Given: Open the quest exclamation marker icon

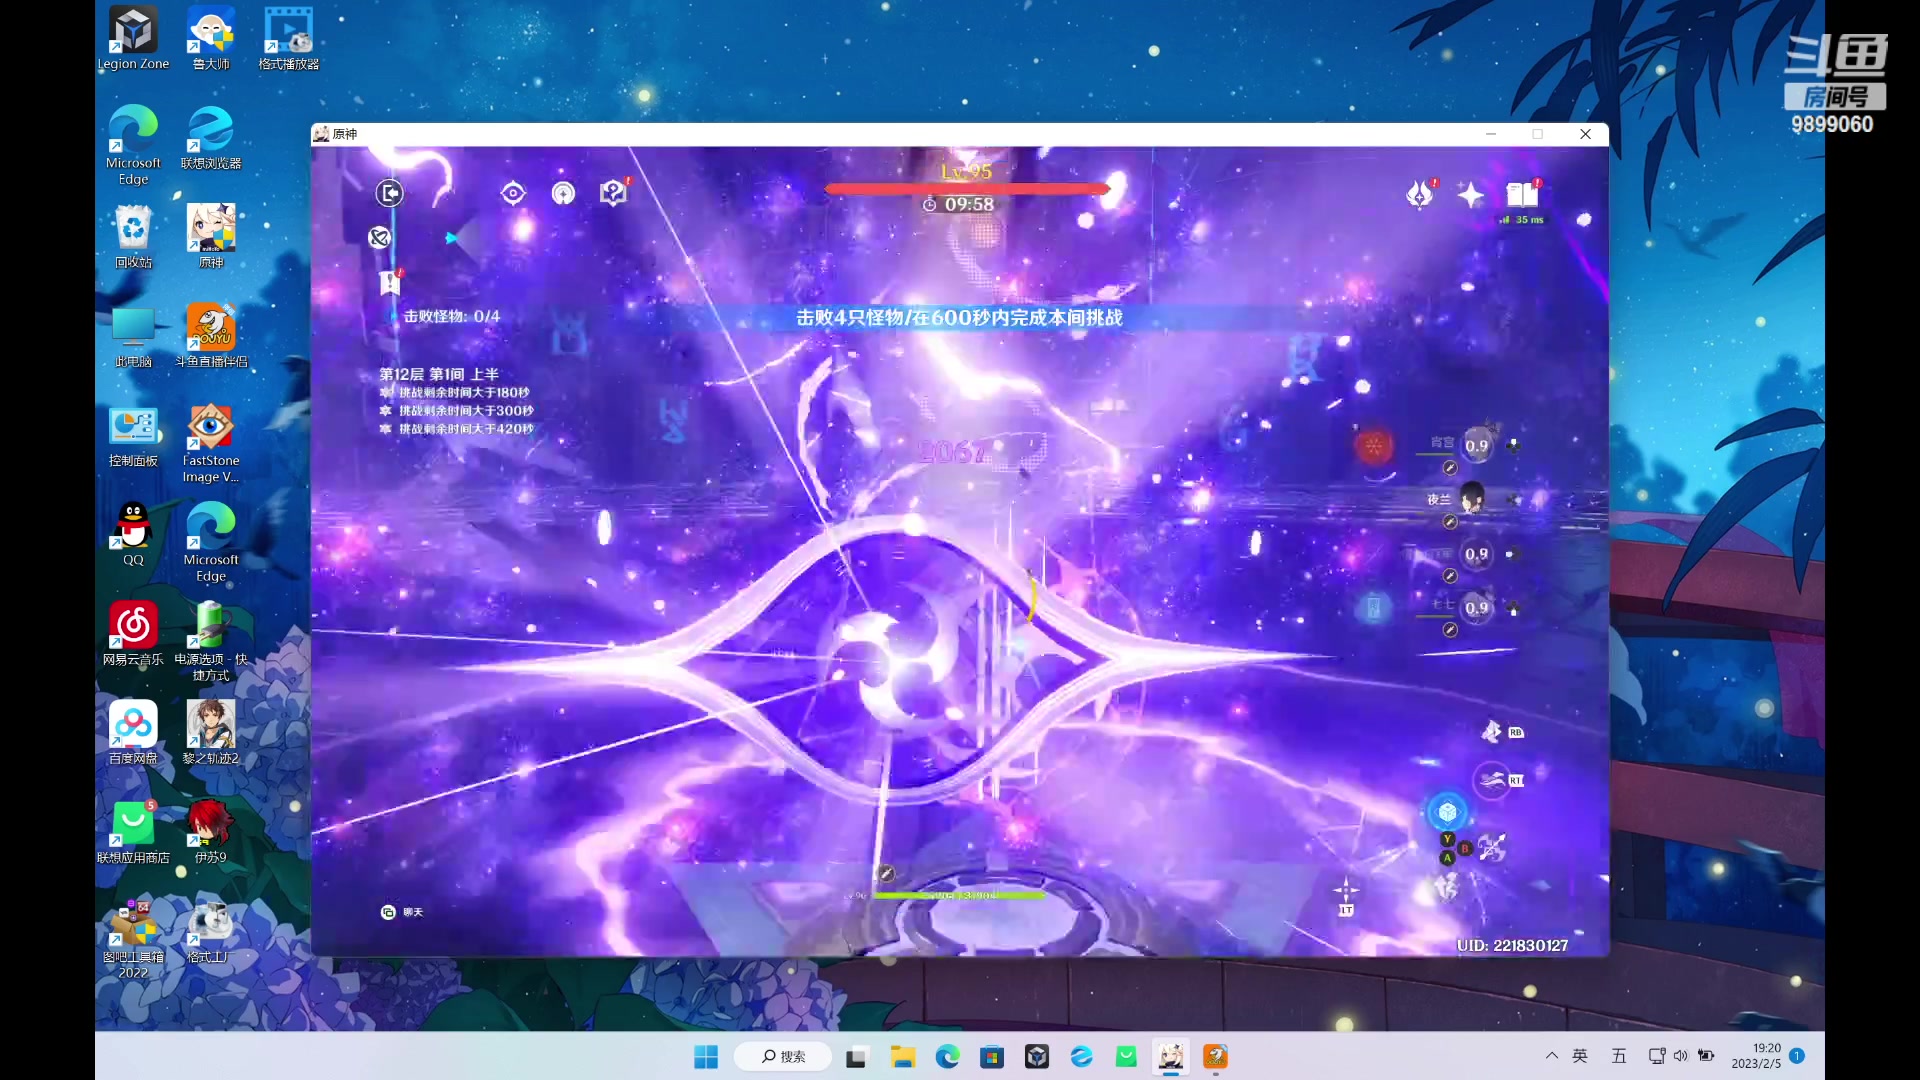Looking at the screenshot, I should point(390,283).
